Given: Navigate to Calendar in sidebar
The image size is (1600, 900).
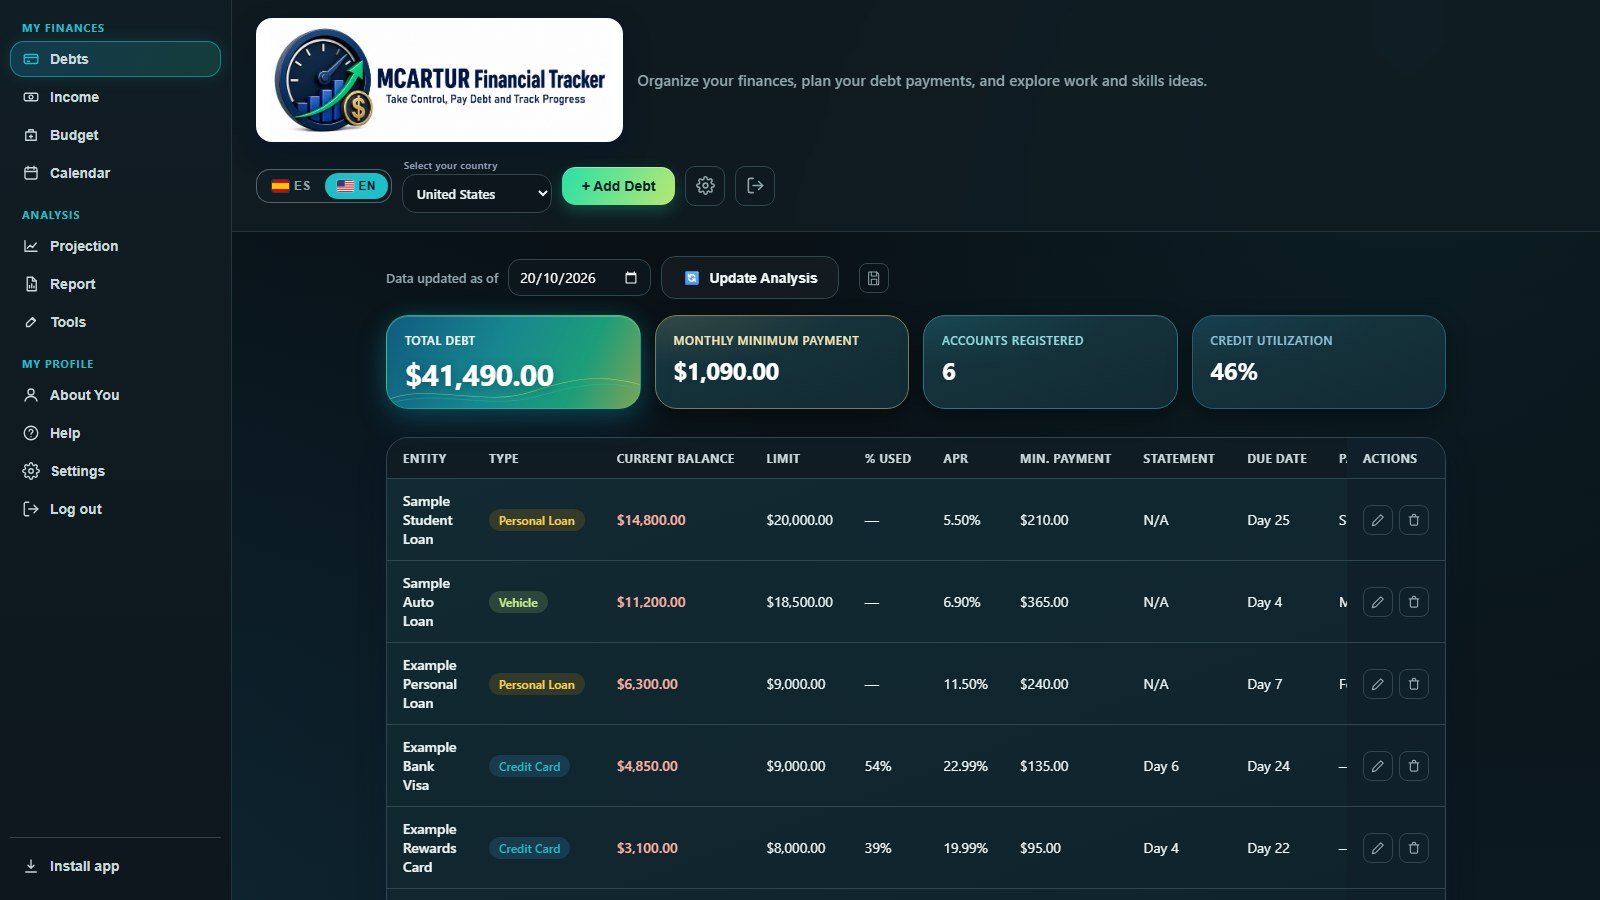Looking at the screenshot, I should coord(115,173).
